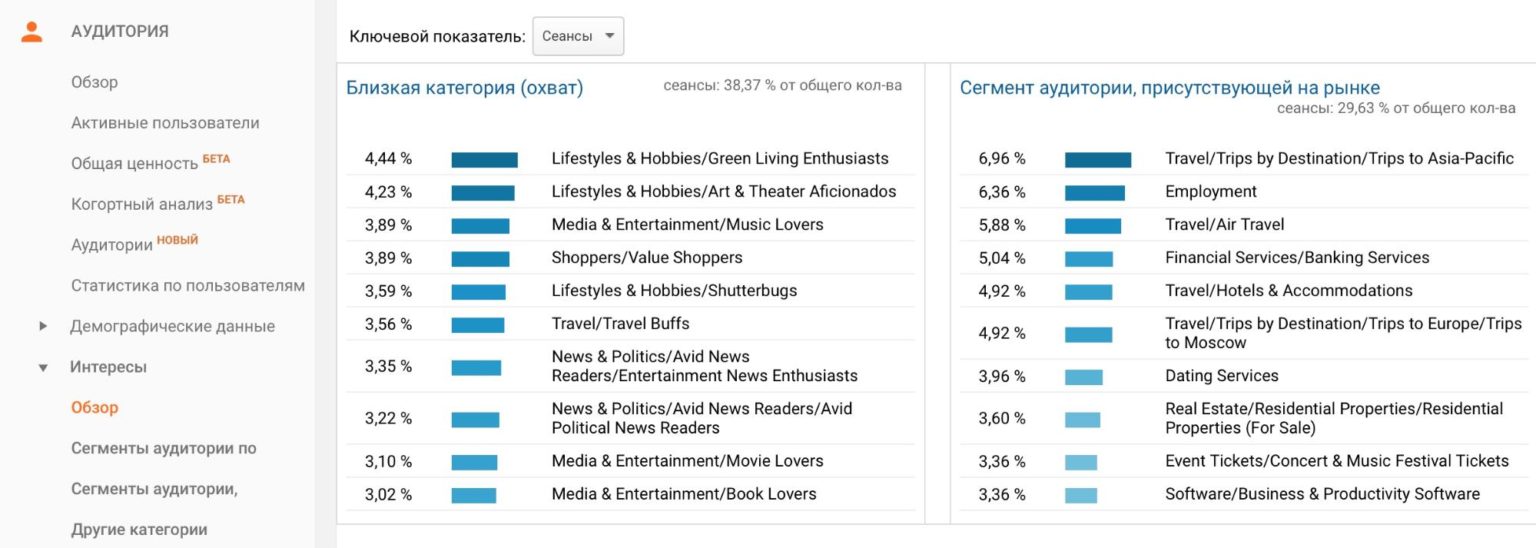1536x548 pixels.
Task: Click Сегмент аудитории, присутствующей на рынке link
Action: tap(1169, 88)
